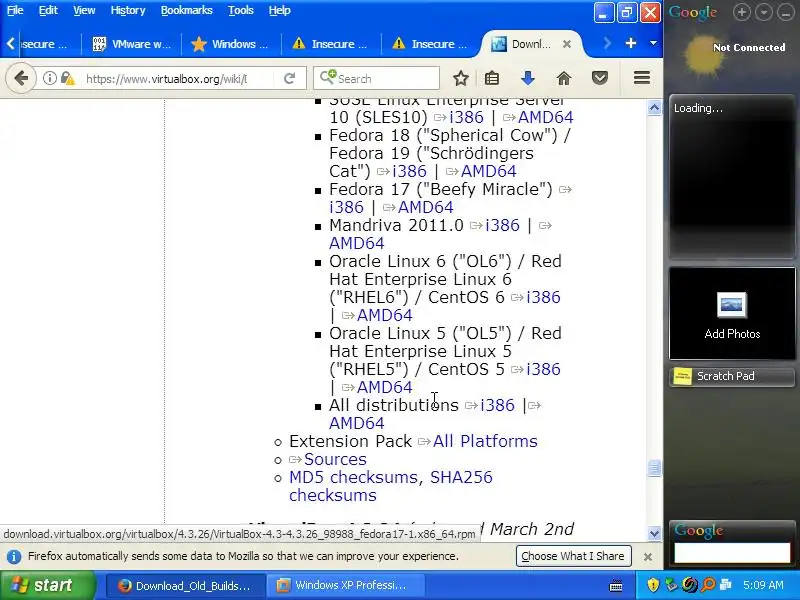Click AMD64 link for Fedora 19 Schrödingers Cat

point(489,171)
